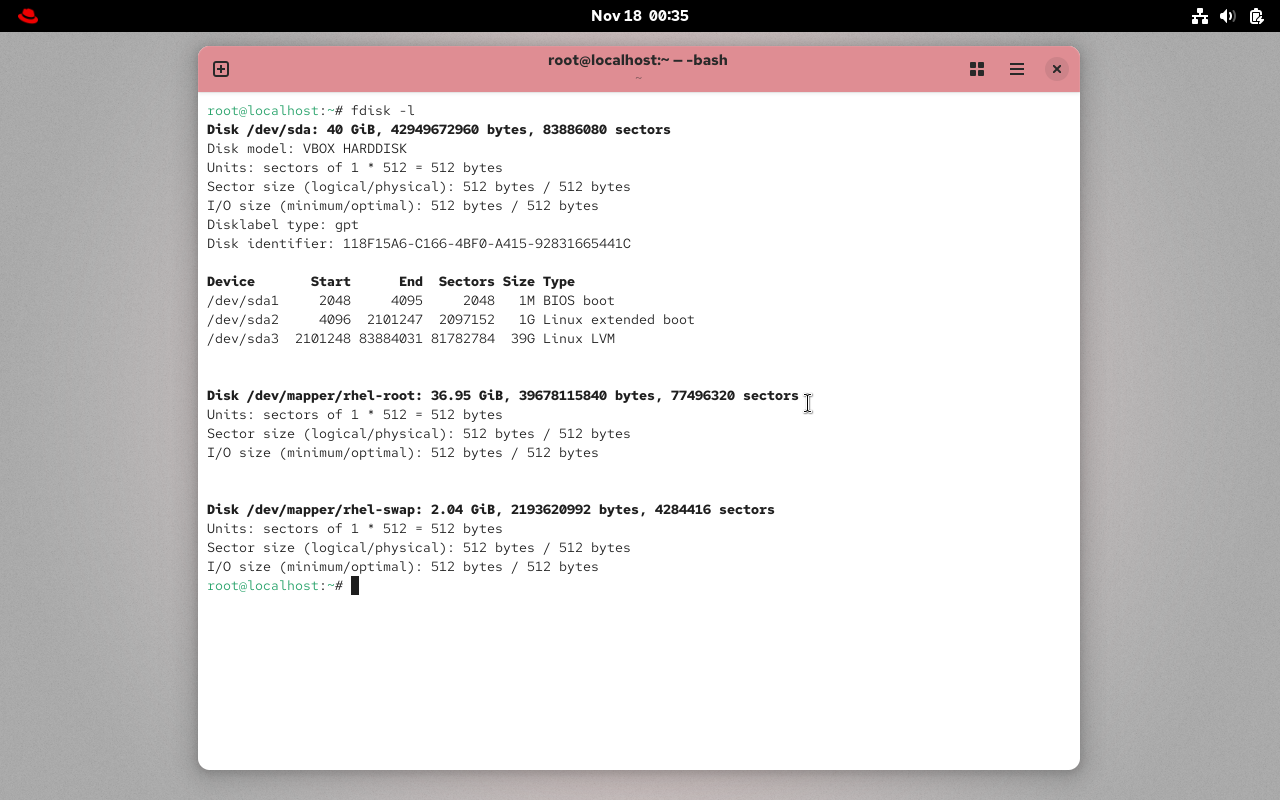Viewport: 1280px width, 800px height.
Task: Open Activities via the Red Hat logo
Action: pyautogui.click(x=28, y=16)
